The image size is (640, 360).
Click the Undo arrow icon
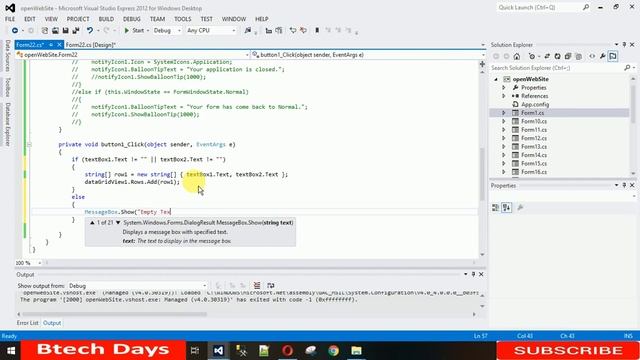(x=89, y=31)
